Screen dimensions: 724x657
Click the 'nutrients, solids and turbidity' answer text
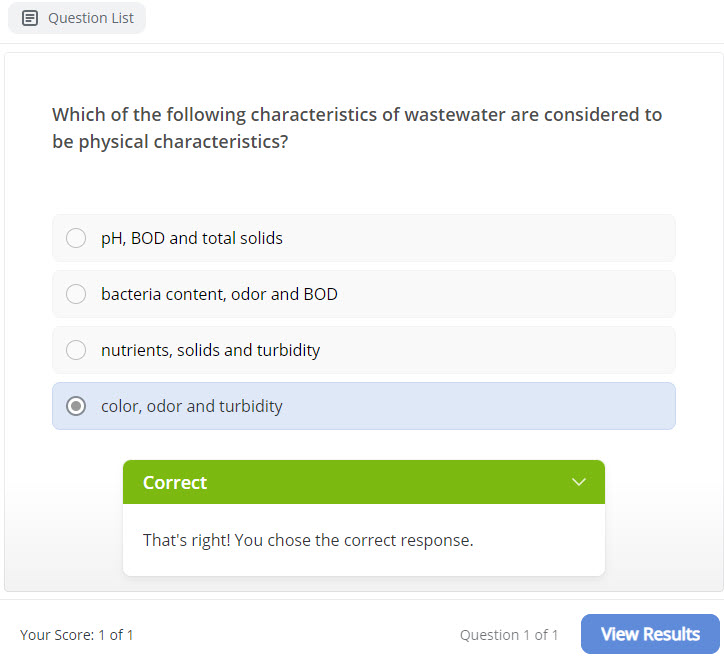[210, 350]
